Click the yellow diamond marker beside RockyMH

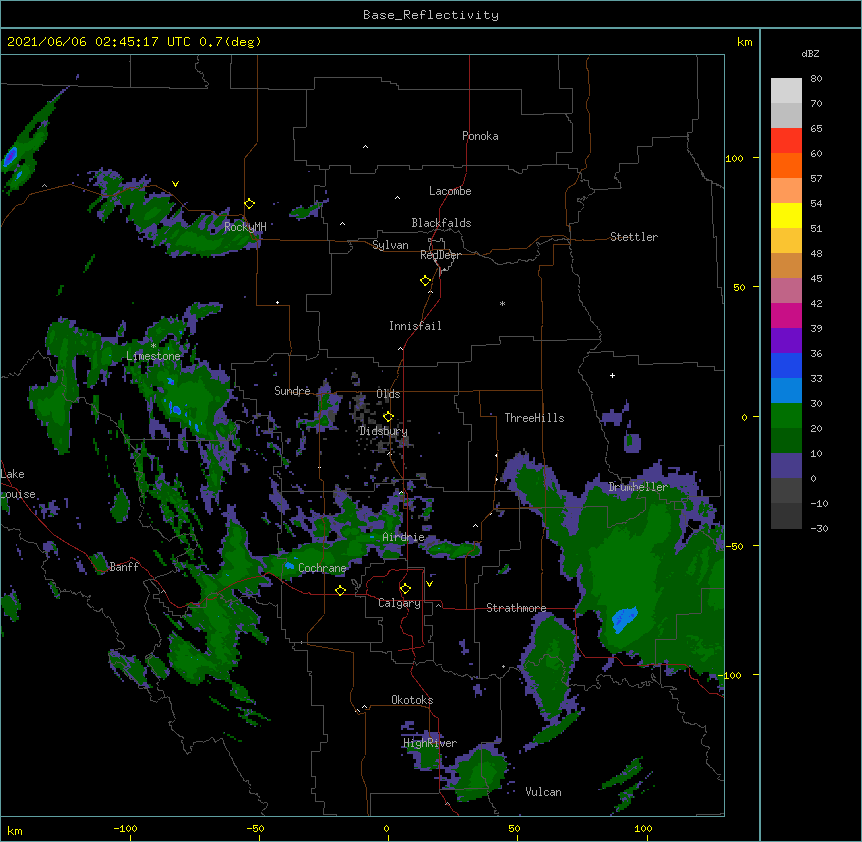pos(250,204)
